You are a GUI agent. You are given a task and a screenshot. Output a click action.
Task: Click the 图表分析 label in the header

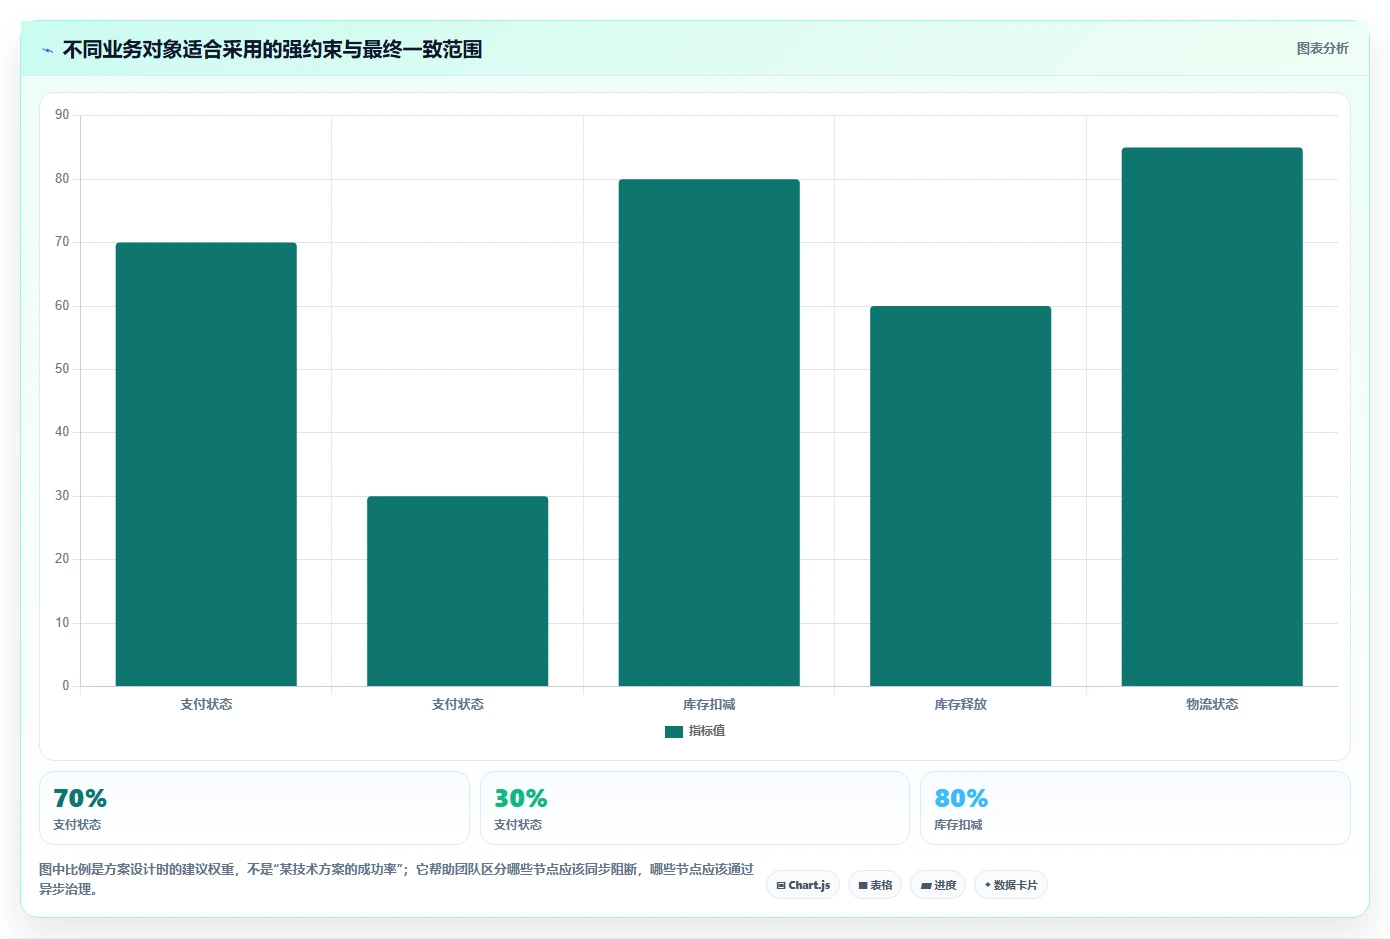point(1322,48)
